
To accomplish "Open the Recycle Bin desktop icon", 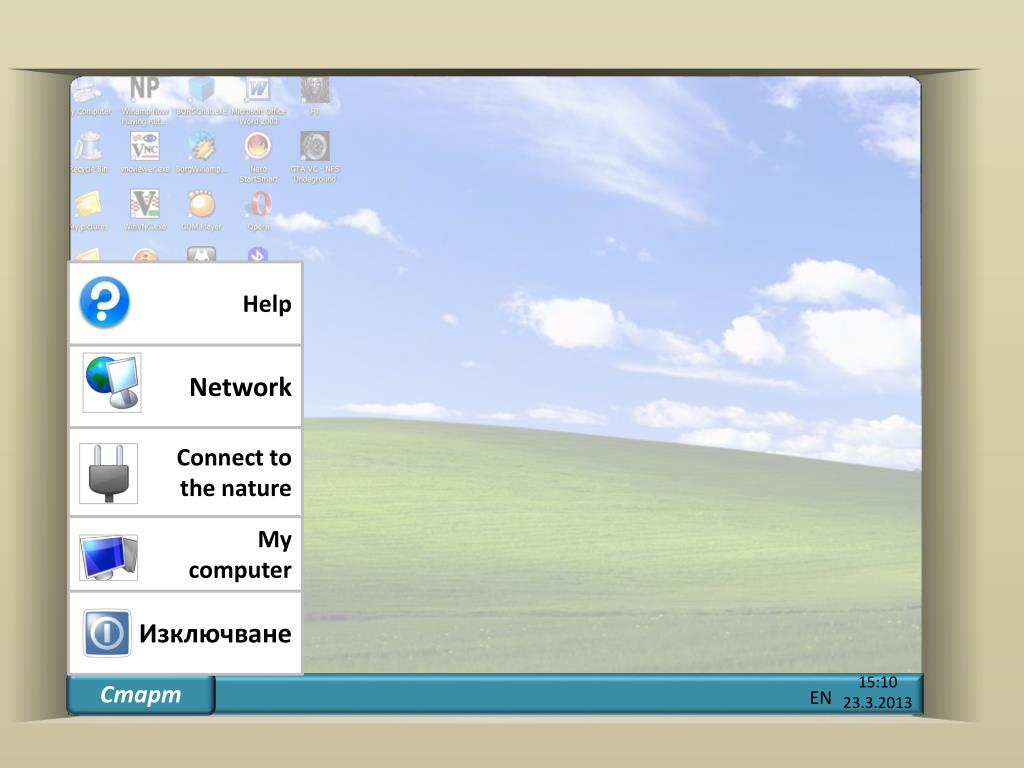I will click(89, 152).
